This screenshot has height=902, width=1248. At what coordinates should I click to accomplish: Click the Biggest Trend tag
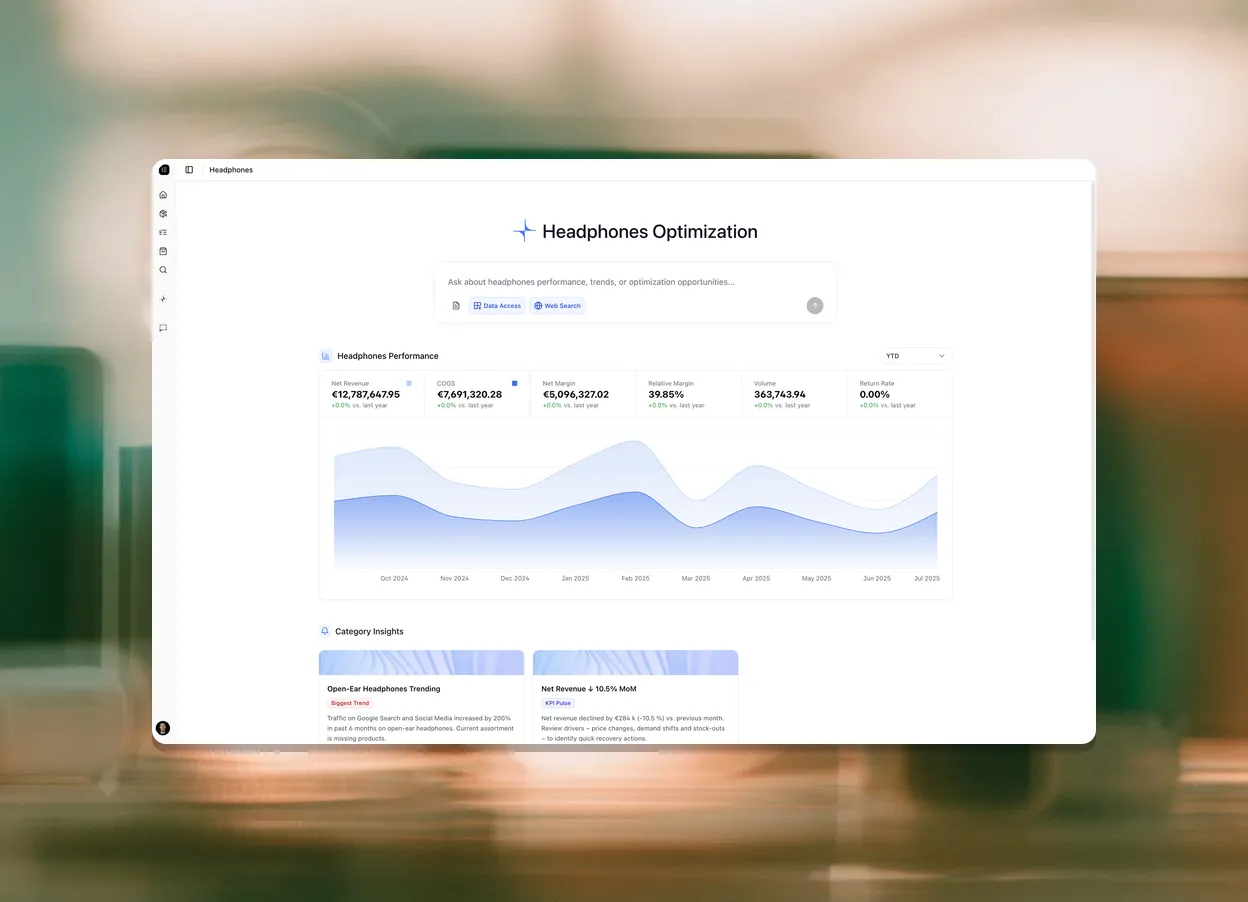point(350,703)
